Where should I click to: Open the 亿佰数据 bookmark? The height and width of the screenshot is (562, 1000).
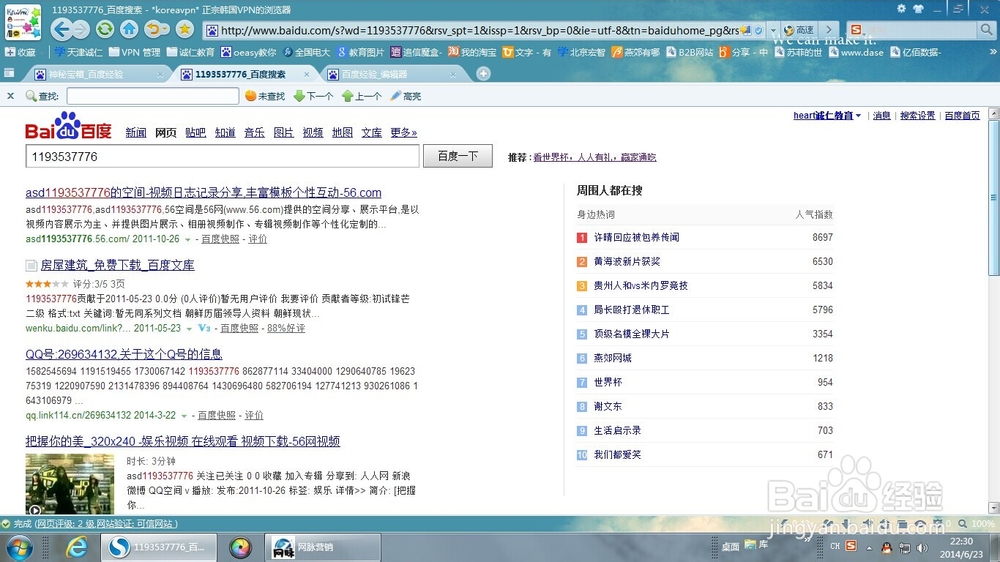[915, 52]
